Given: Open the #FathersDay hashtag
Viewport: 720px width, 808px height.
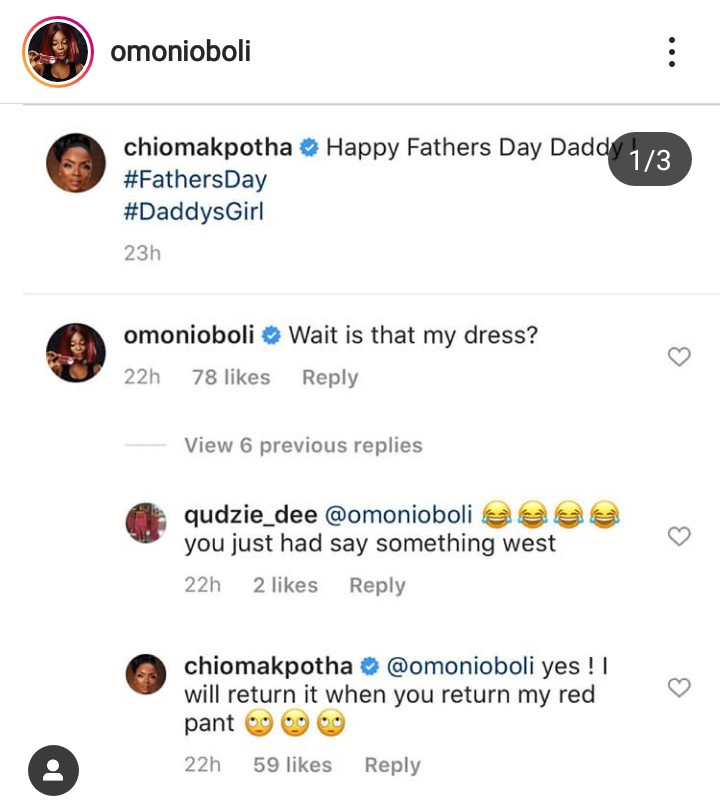Looking at the screenshot, I should click(x=195, y=180).
